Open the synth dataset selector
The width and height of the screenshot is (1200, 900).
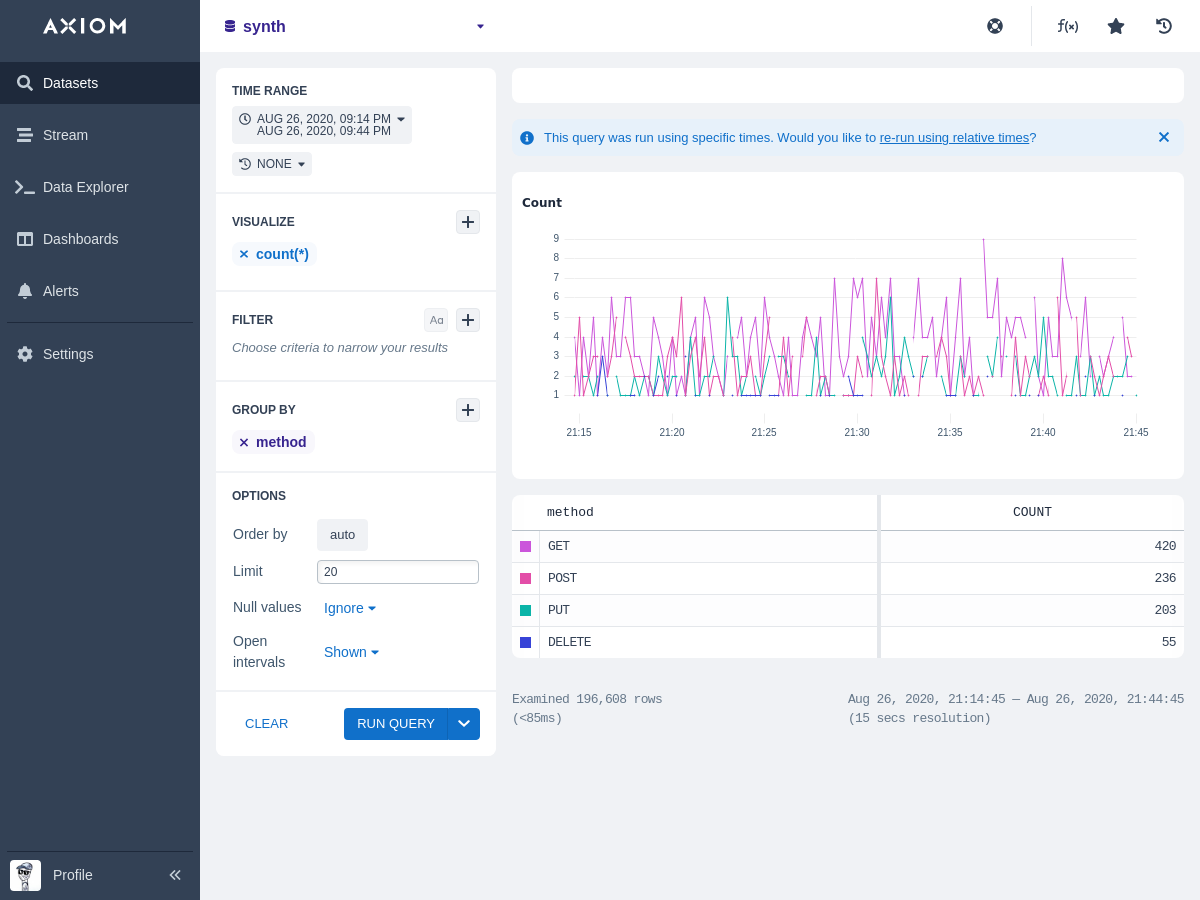click(x=355, y=26)
